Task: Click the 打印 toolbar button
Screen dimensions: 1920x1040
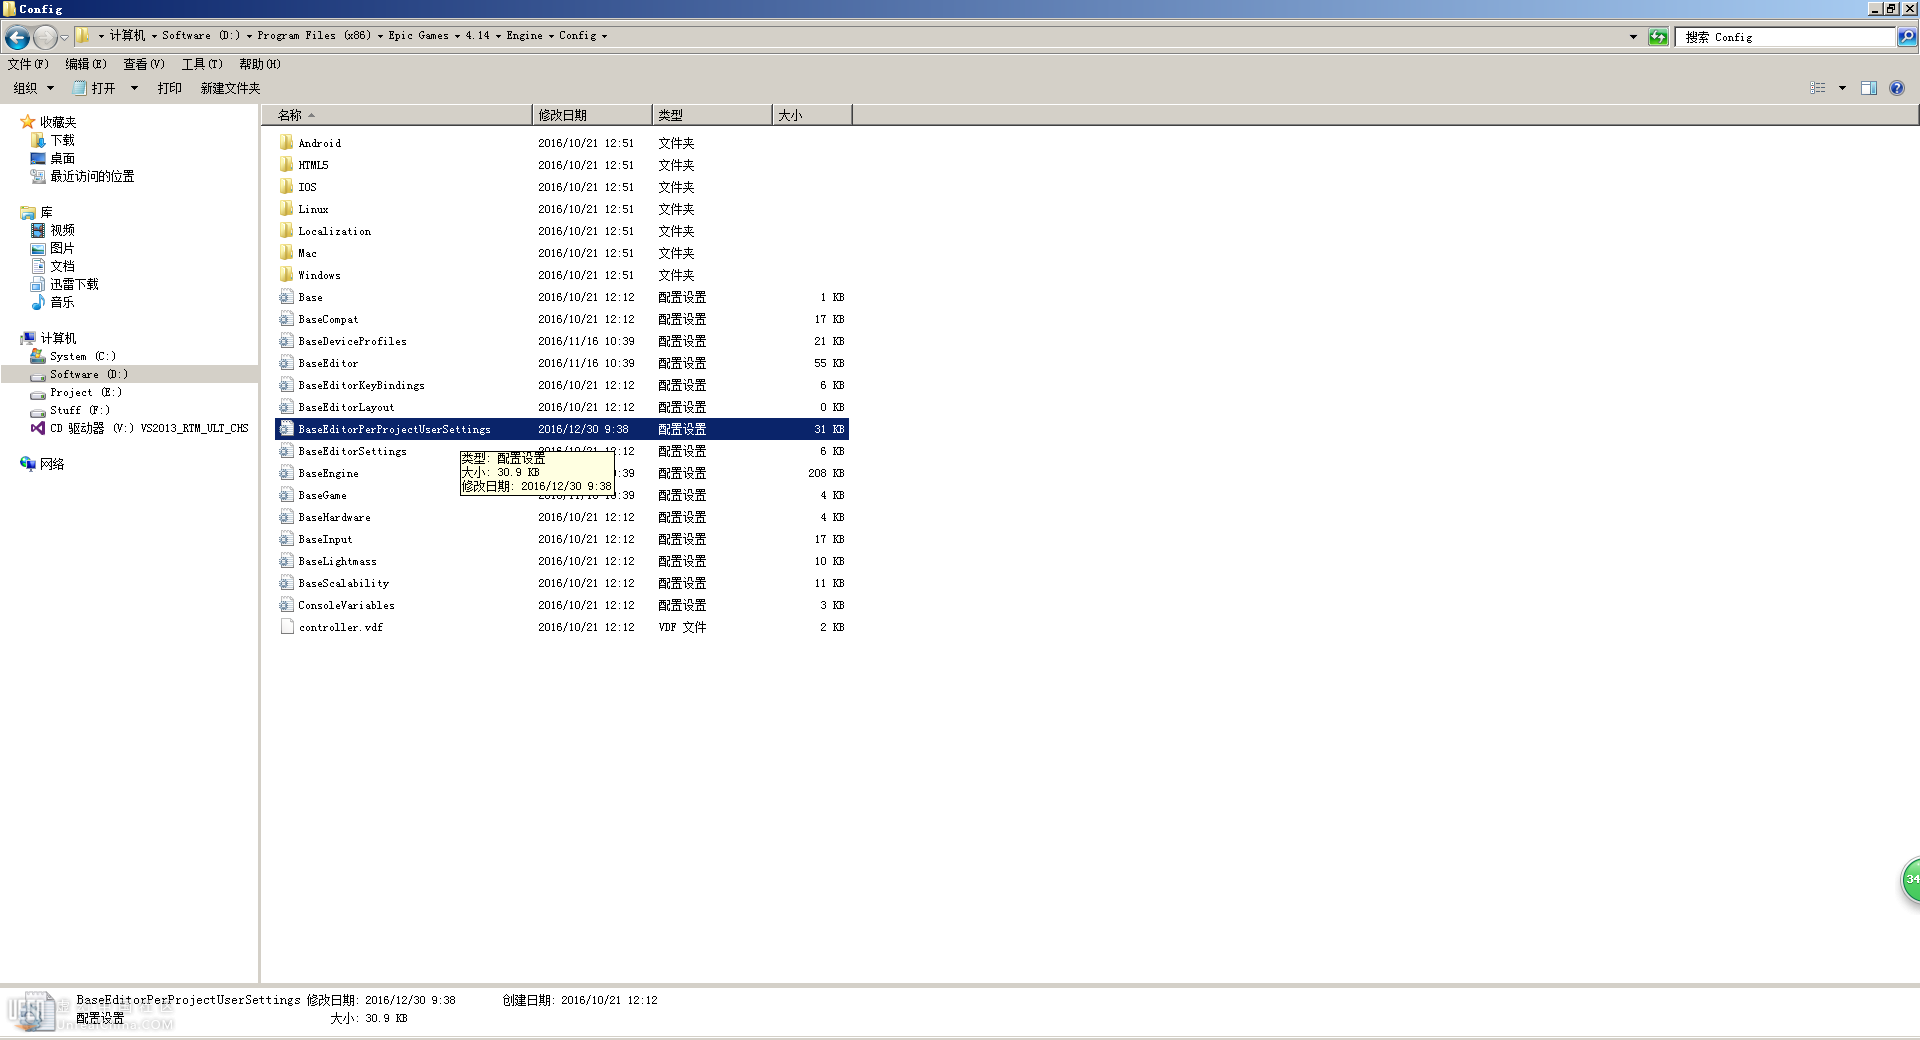Action: 169,88
